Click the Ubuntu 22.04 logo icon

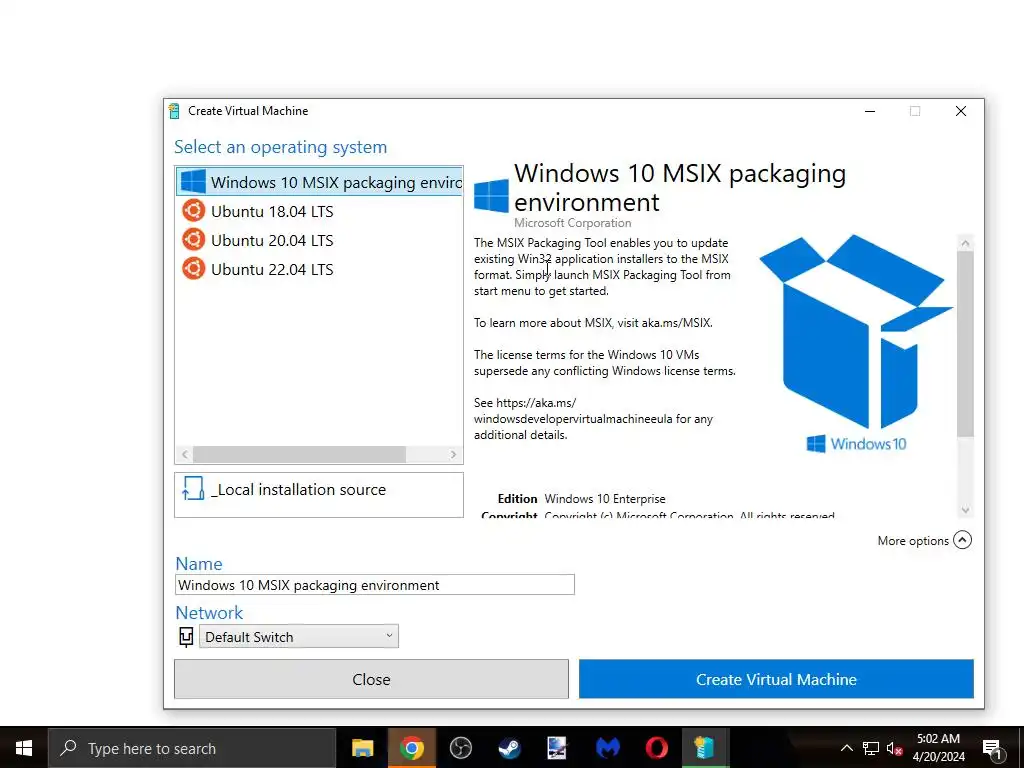coord(193,268)
